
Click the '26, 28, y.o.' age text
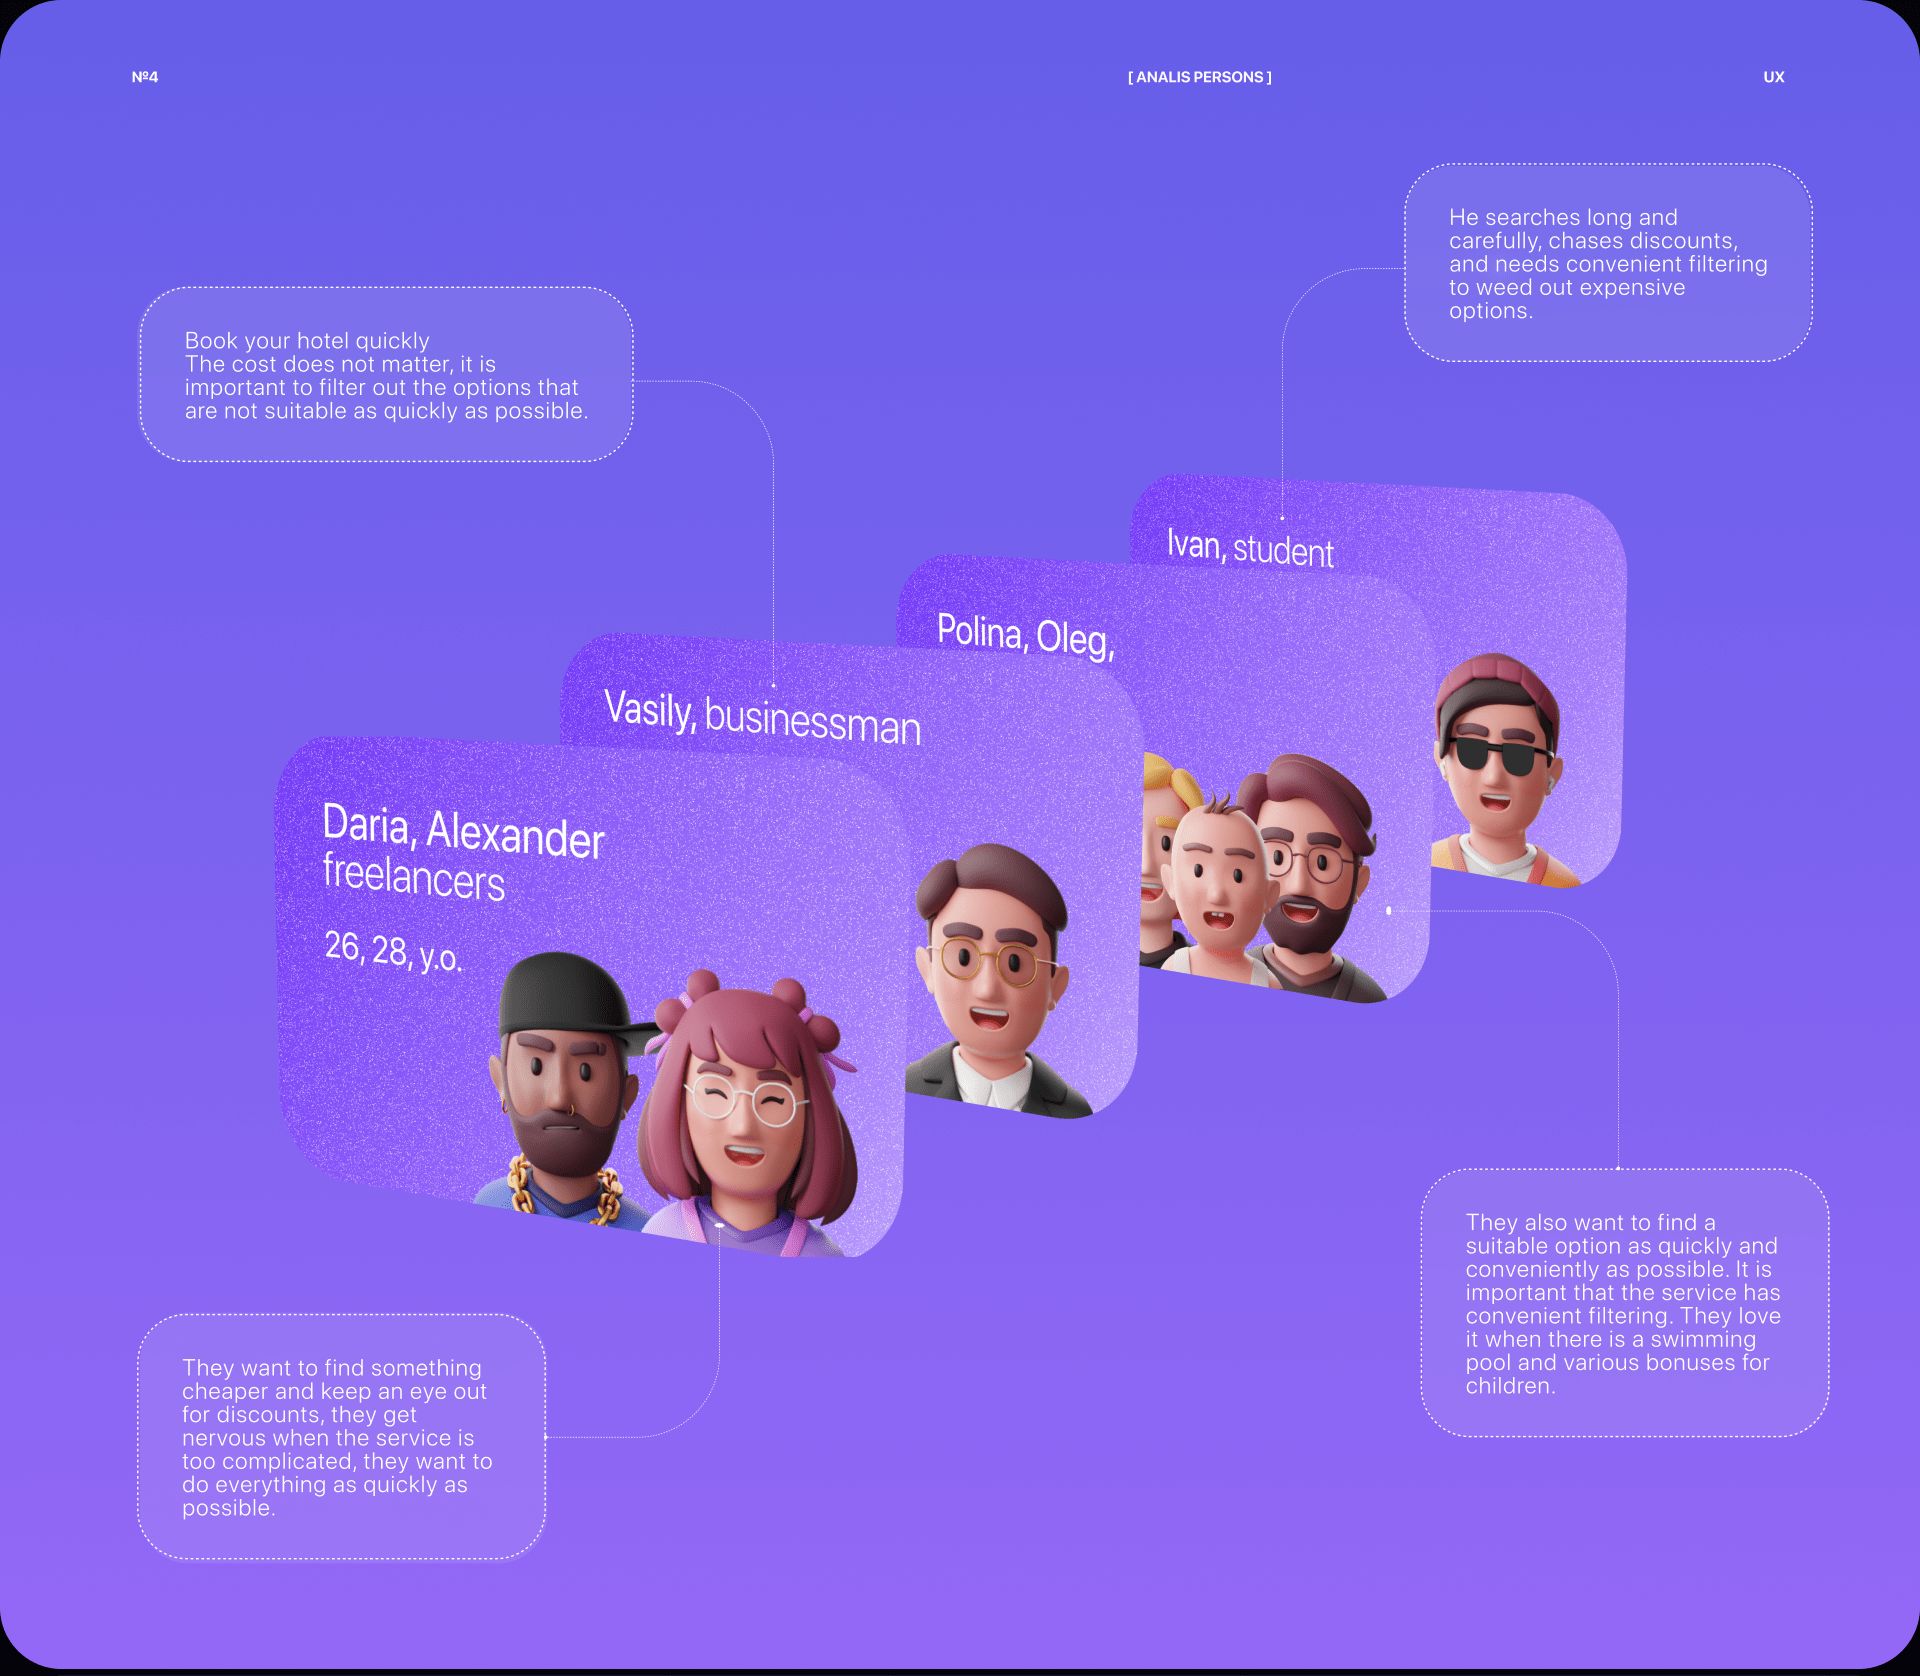[393, 951]
